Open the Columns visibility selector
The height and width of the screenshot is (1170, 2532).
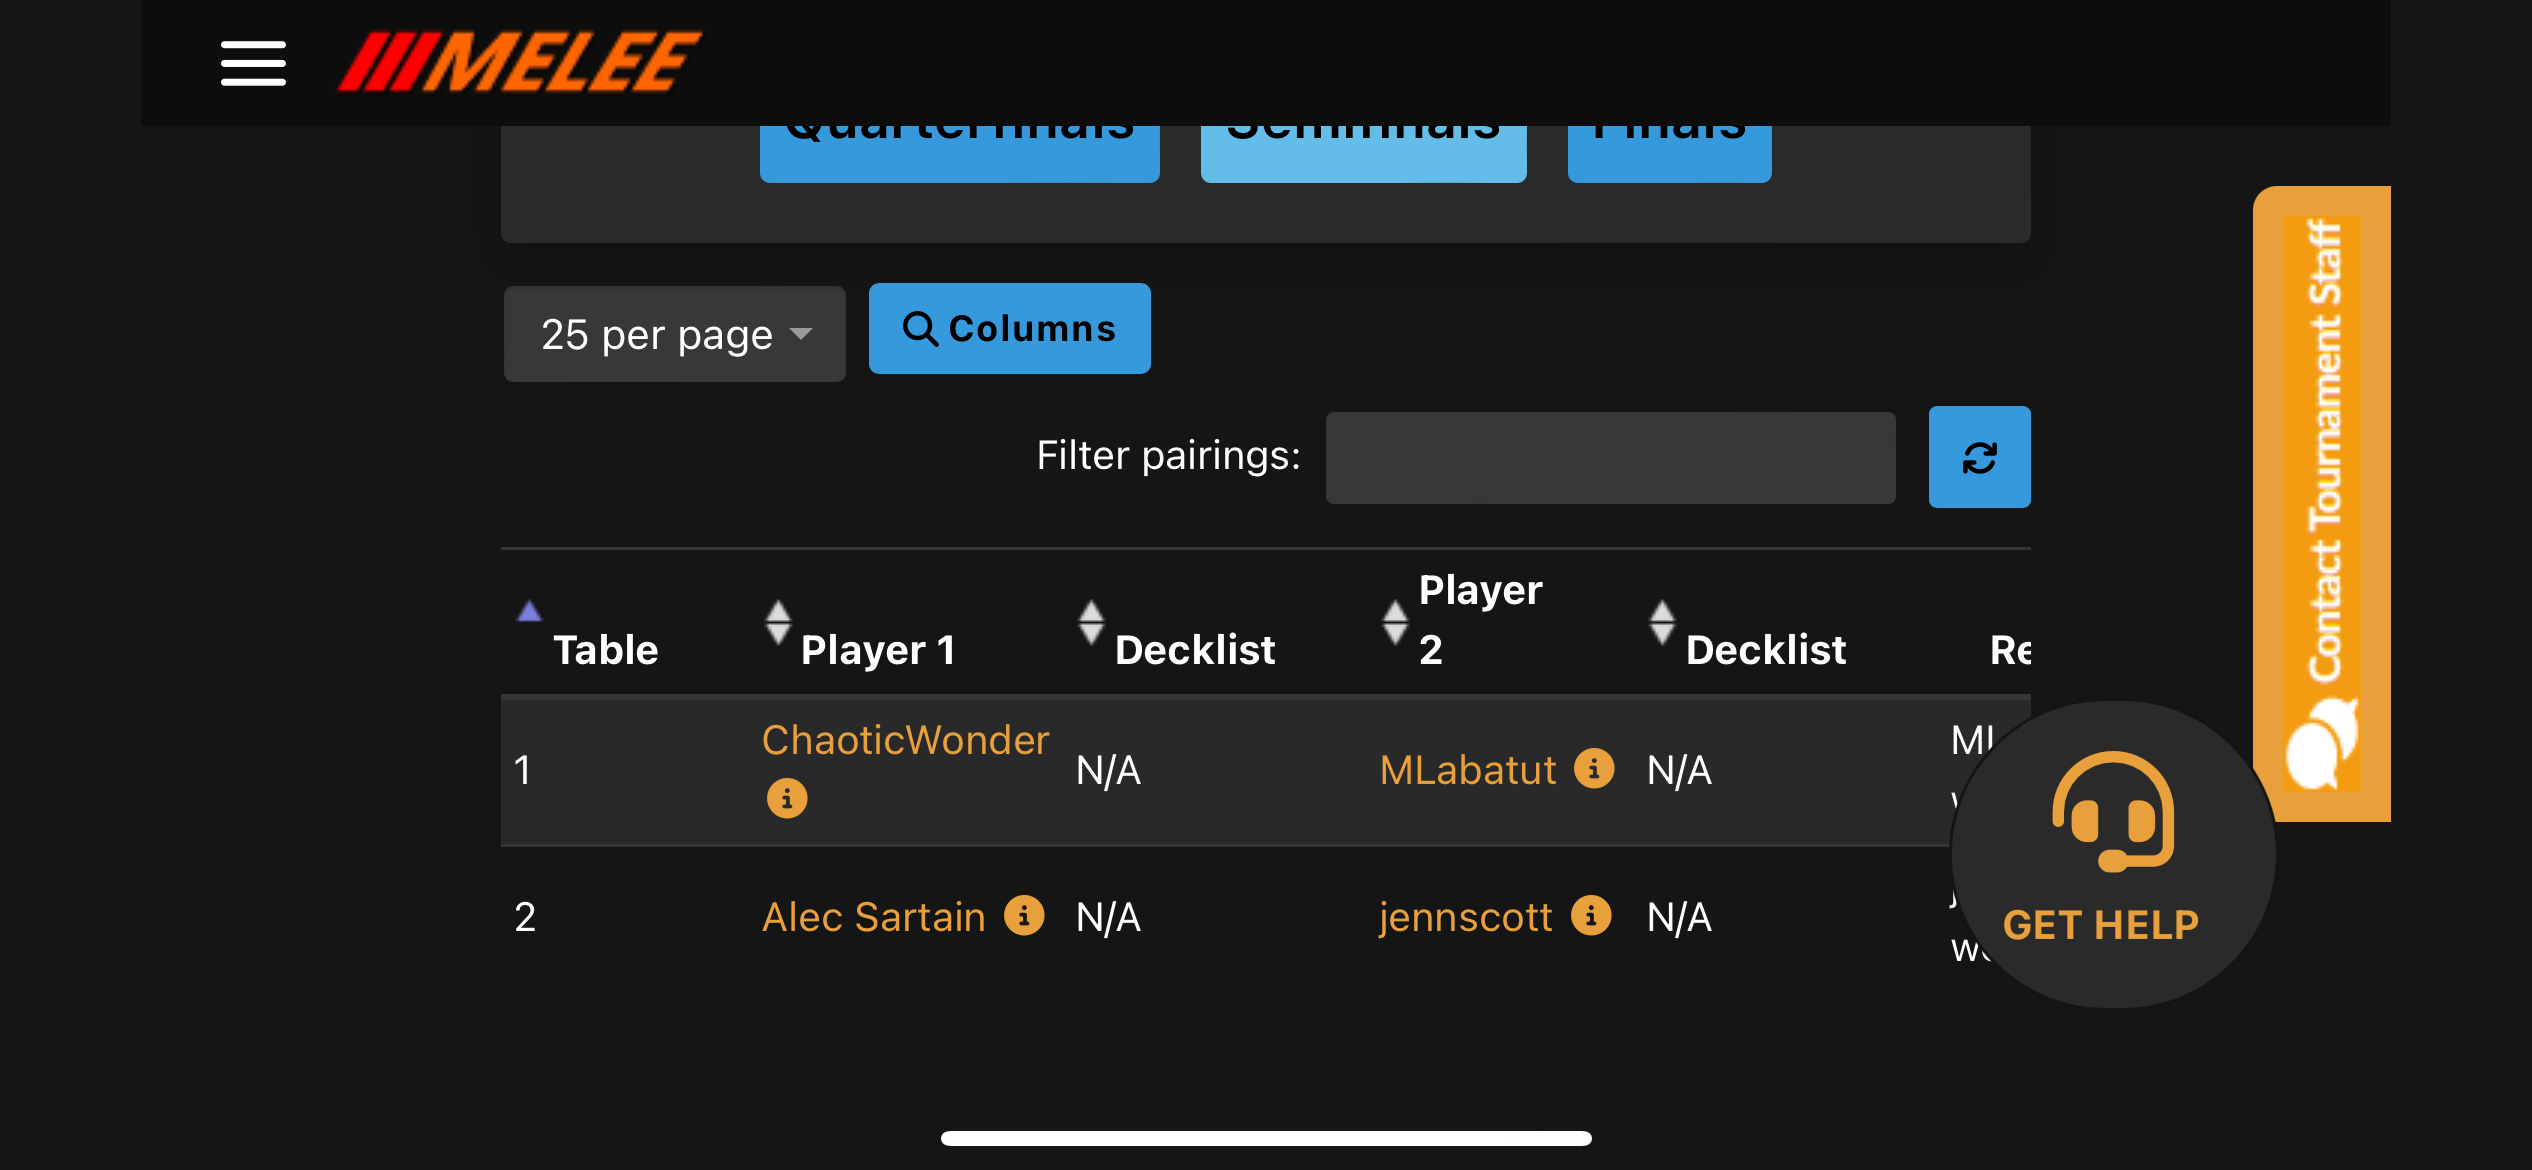click(x=1009, y=329)
